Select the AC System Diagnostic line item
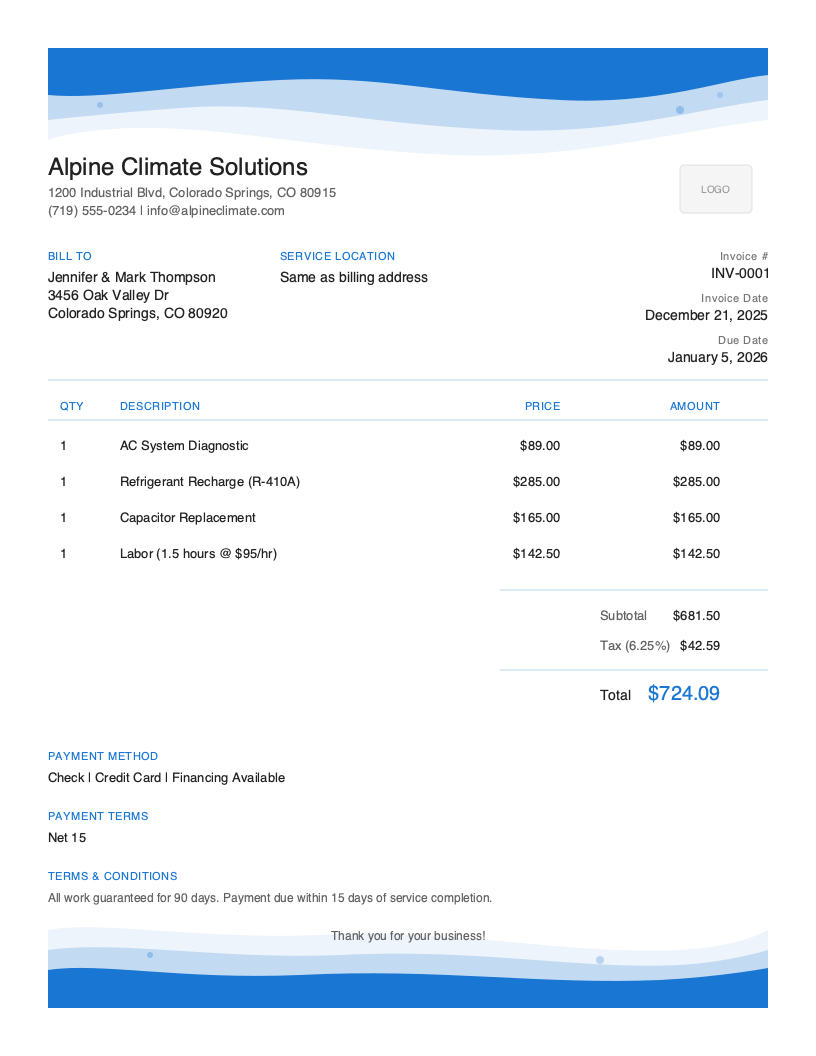This screenshot has height=1056, width=816. click(184, 445)
